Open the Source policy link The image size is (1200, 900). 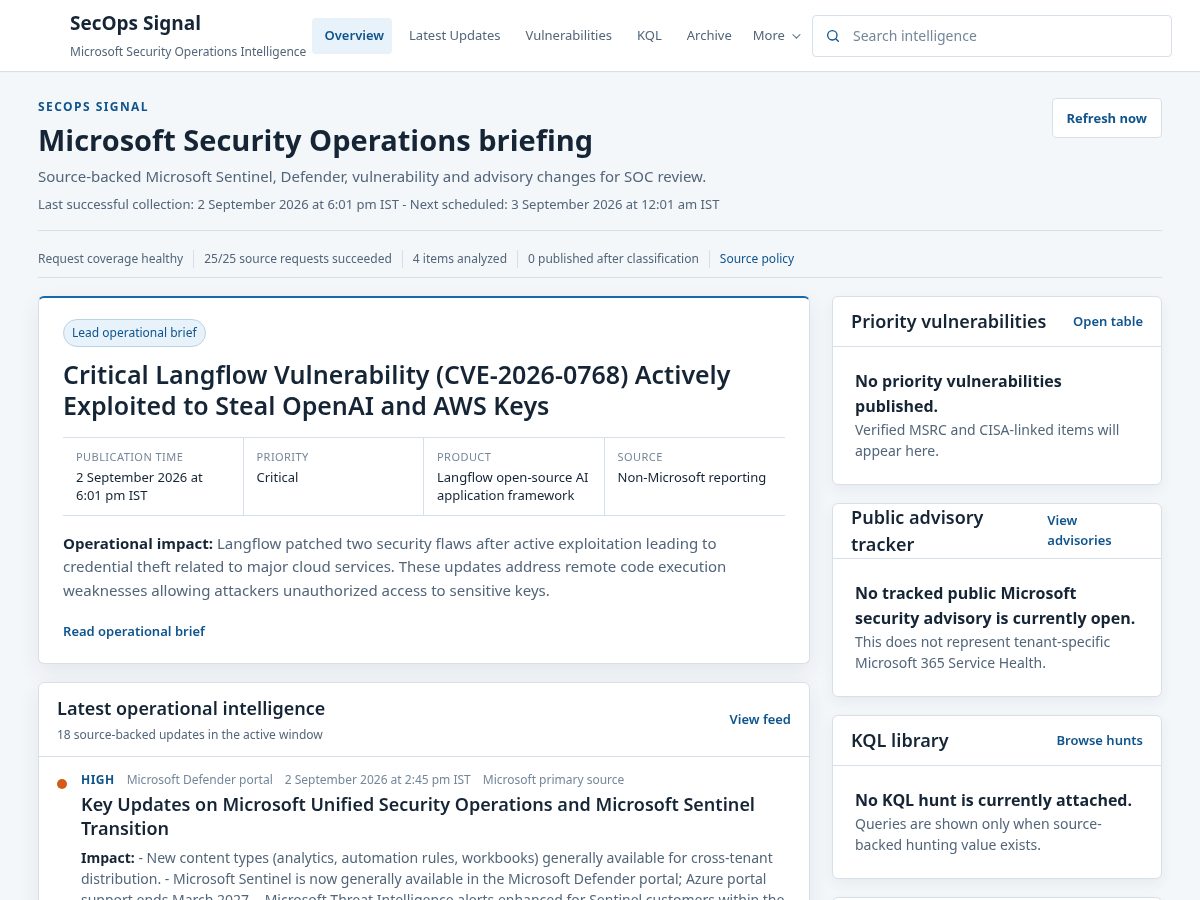point(756,258)
